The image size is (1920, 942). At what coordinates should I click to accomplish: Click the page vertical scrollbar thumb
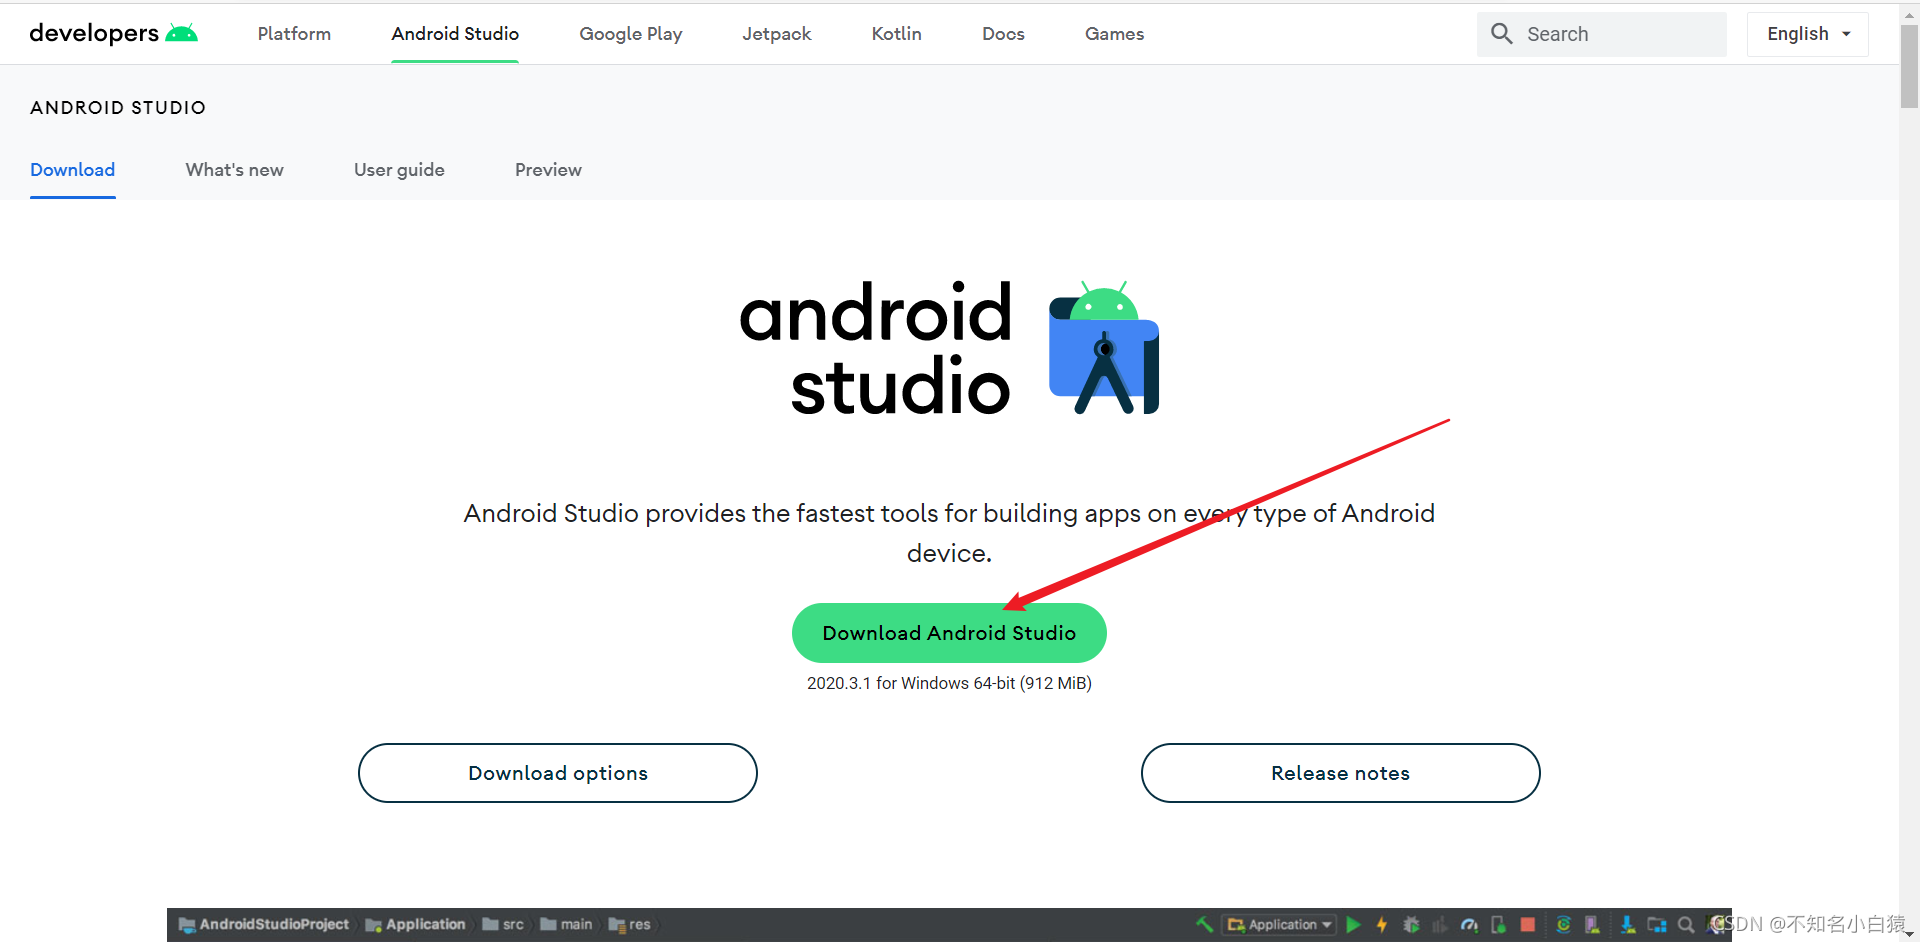point(1909,65)
